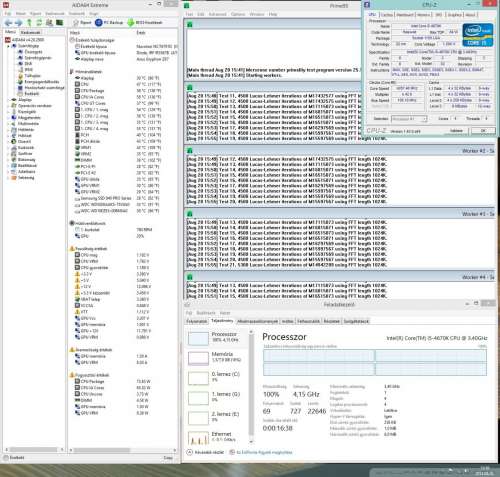
Task: Select DirectX in the AIDA64 tree
Action: coord(24,142)
